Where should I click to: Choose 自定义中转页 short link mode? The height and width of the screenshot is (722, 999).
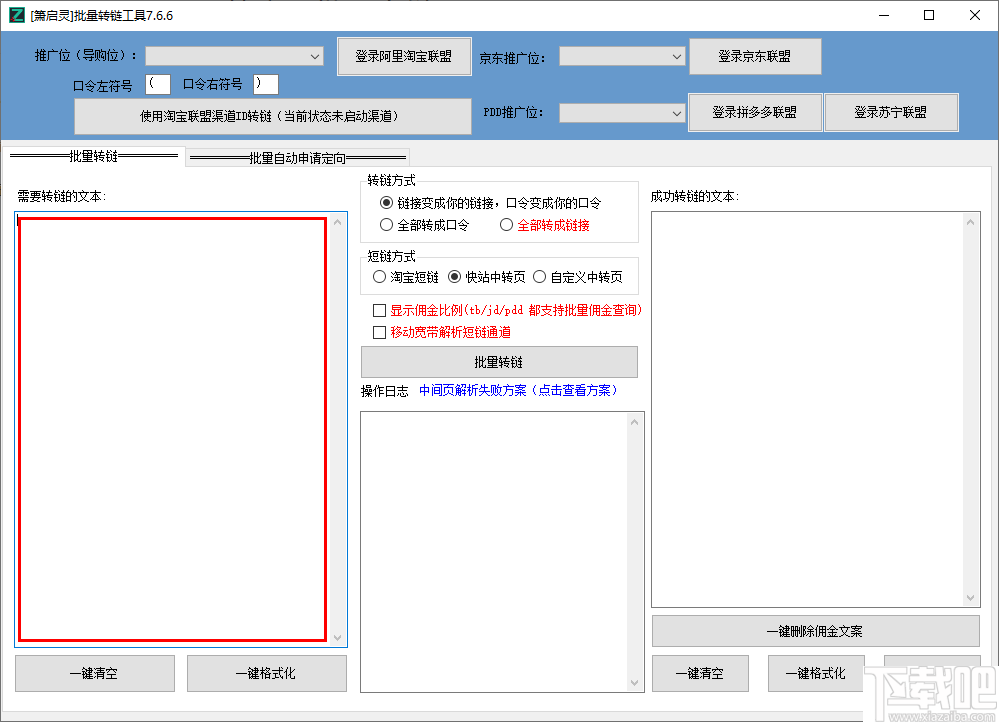pyautogui.click(x=540, y=277)
